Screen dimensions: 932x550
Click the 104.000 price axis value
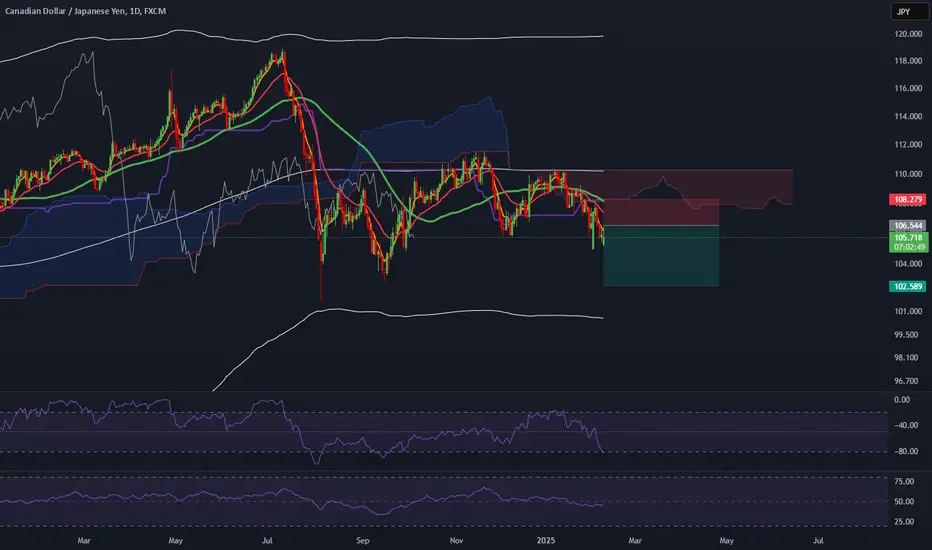tap(908, 264)
